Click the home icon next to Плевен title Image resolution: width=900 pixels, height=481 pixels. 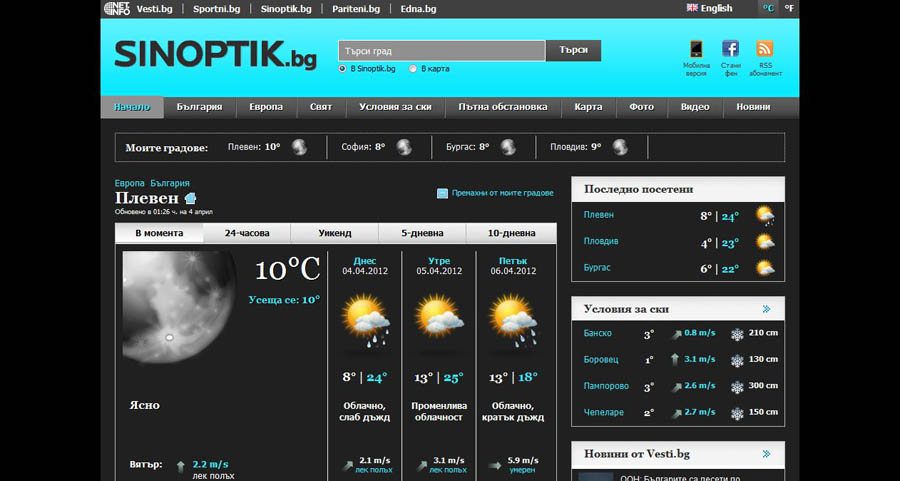coord(191,199)
